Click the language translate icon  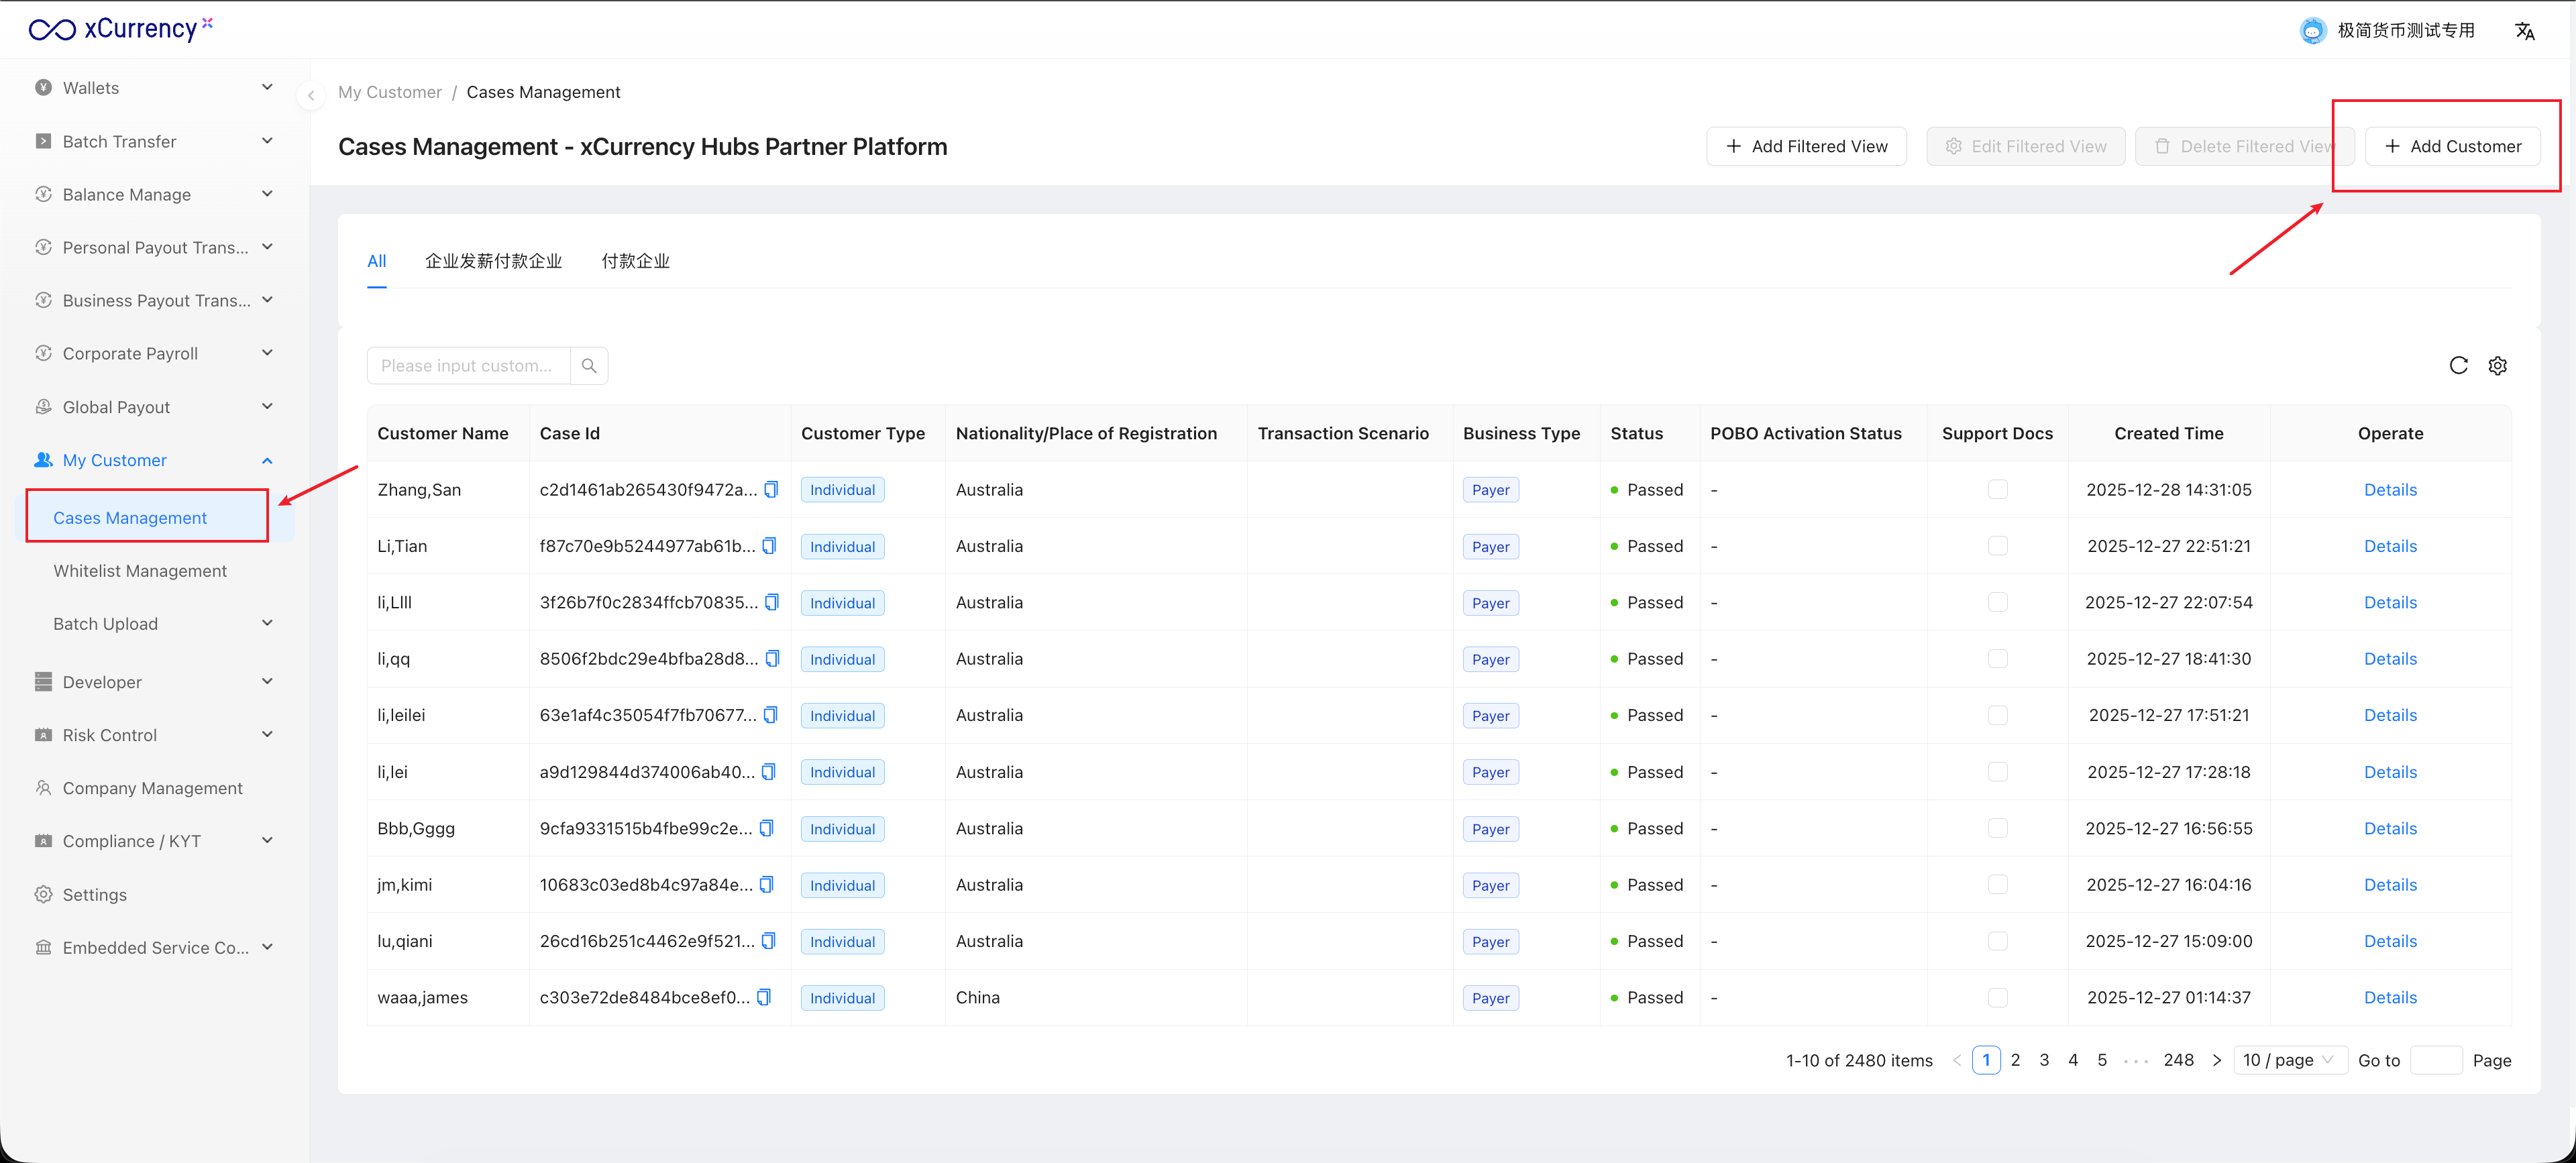pyautogui.click(x=2524, y=31)
